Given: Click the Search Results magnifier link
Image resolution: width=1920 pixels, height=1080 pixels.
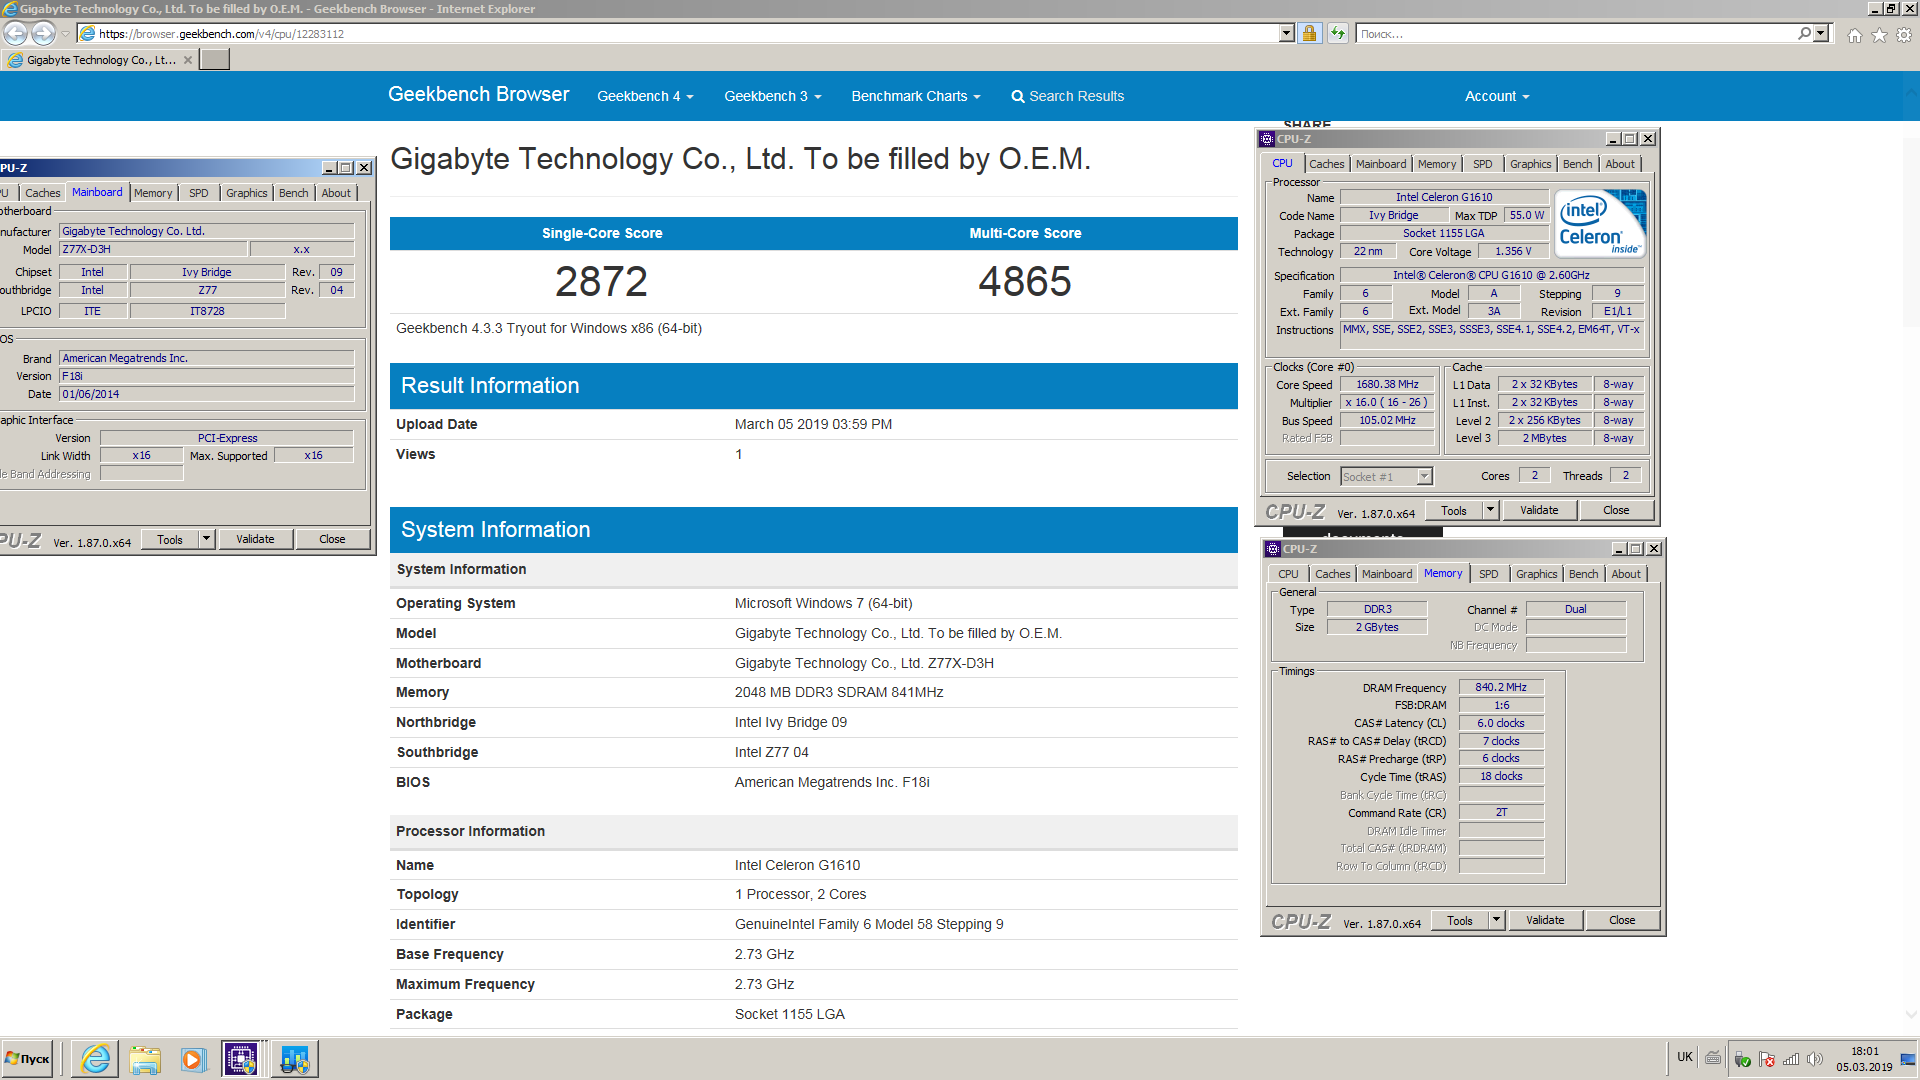Looking at the screenshot, I should coord(1067,96).
